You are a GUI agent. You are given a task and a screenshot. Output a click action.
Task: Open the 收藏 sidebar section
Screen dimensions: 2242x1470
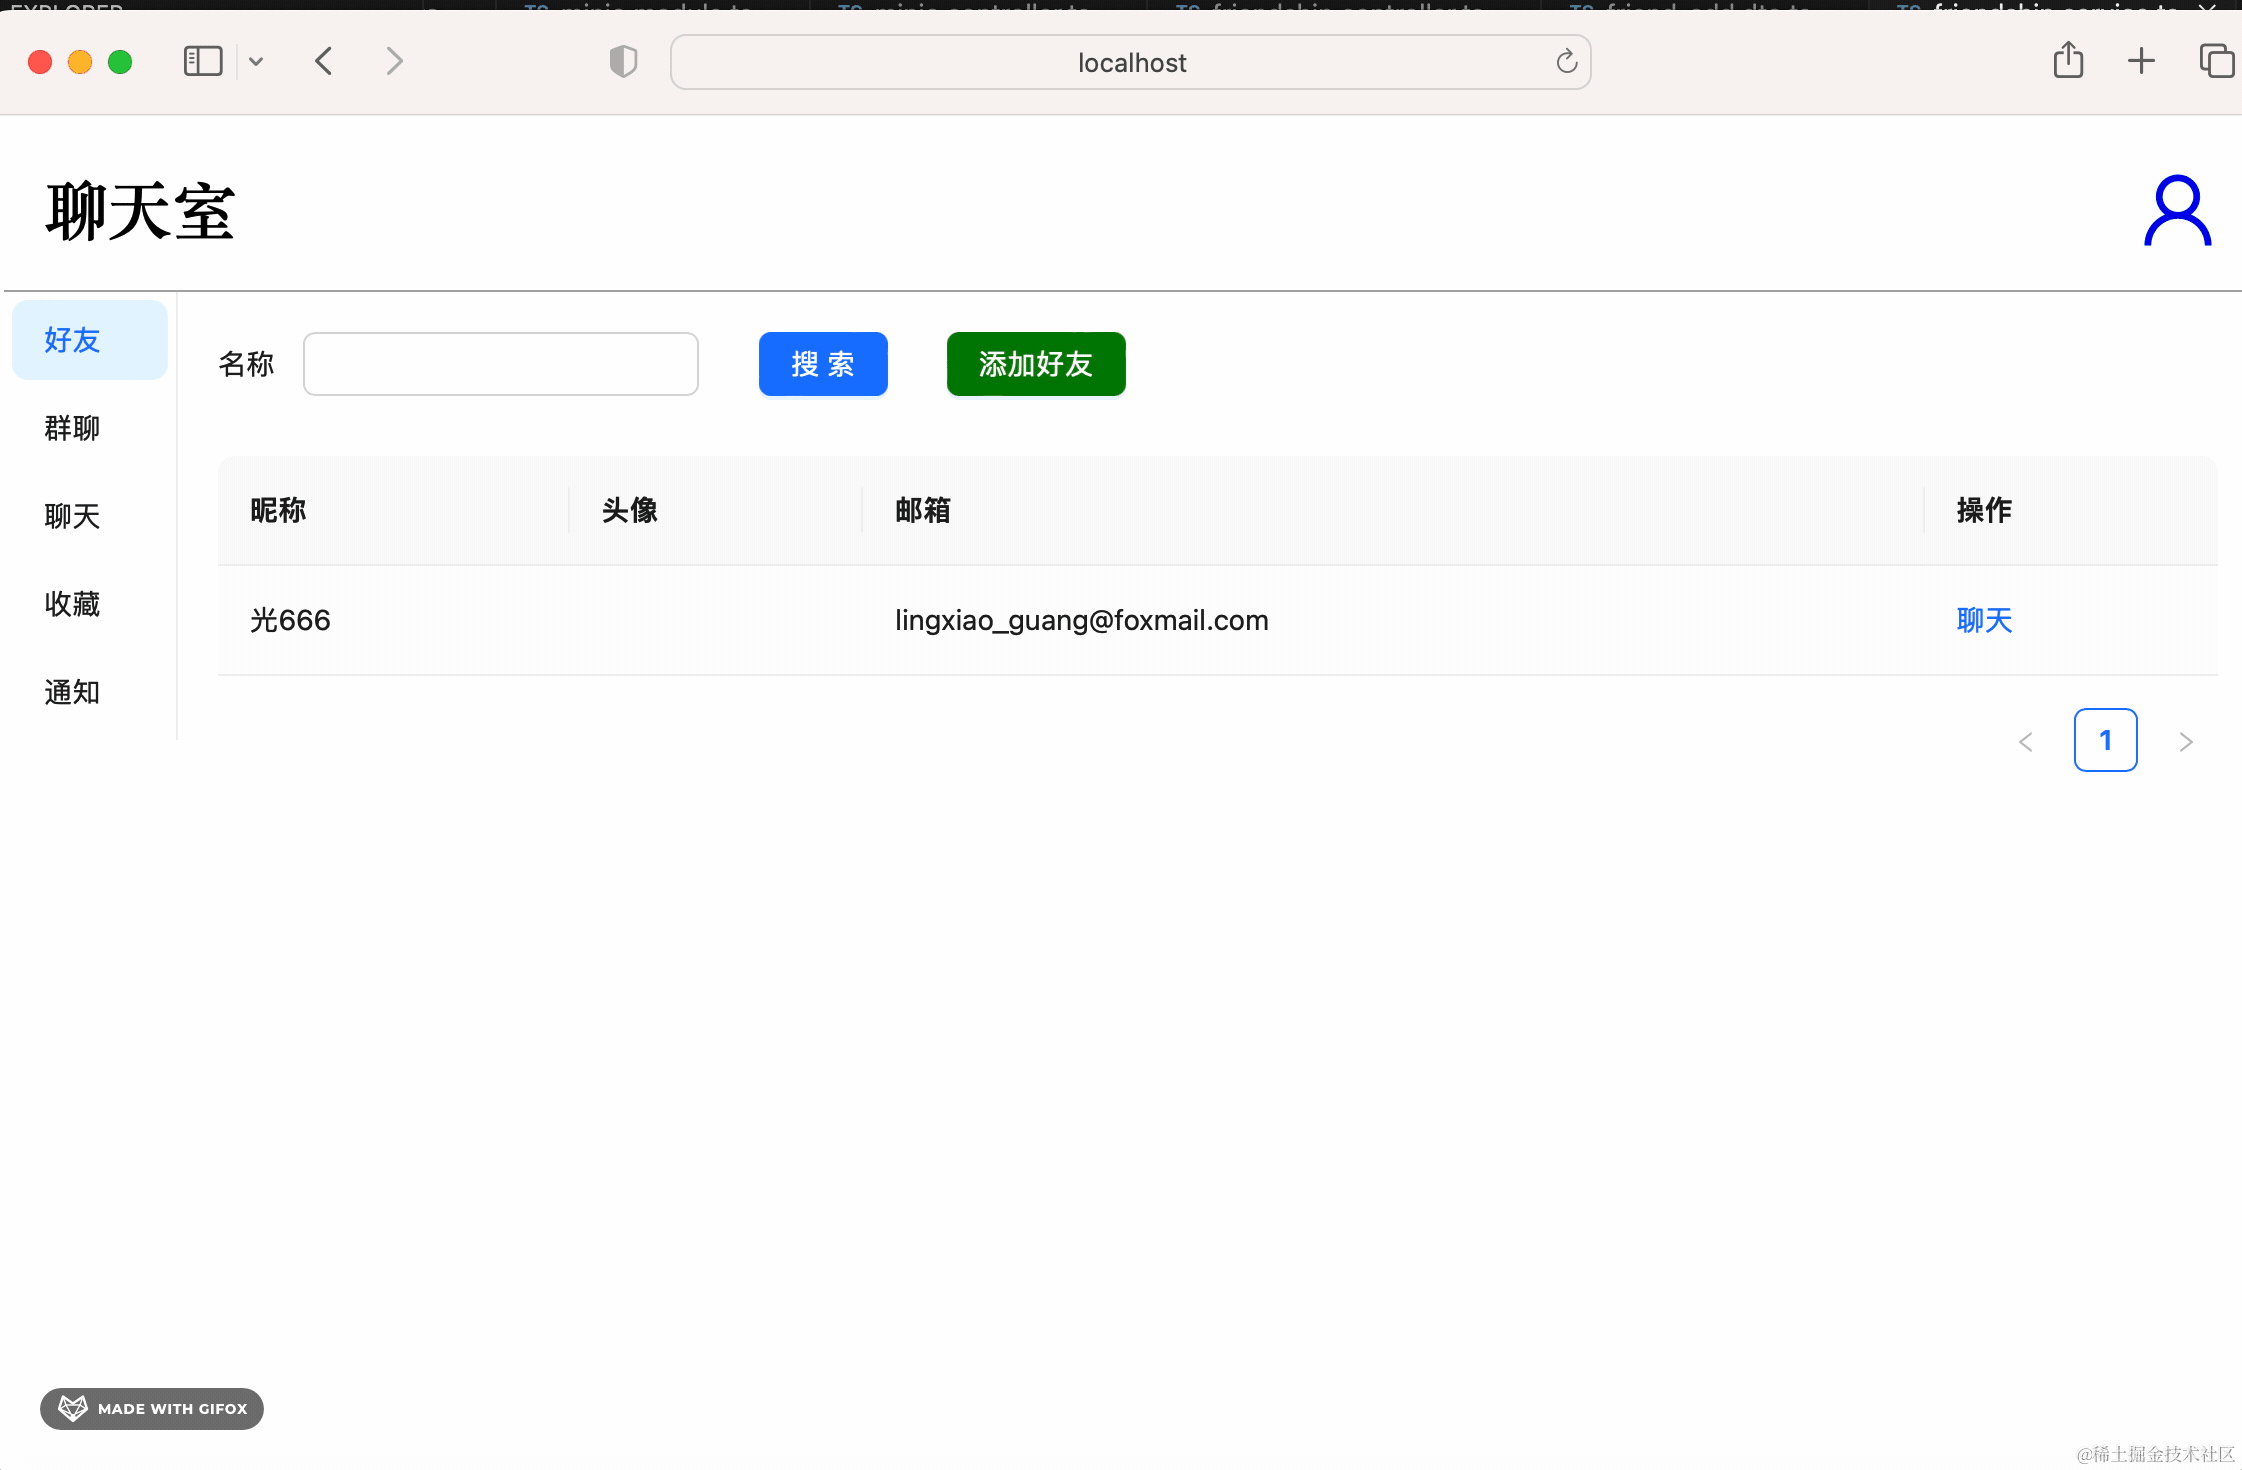(72, 604)
